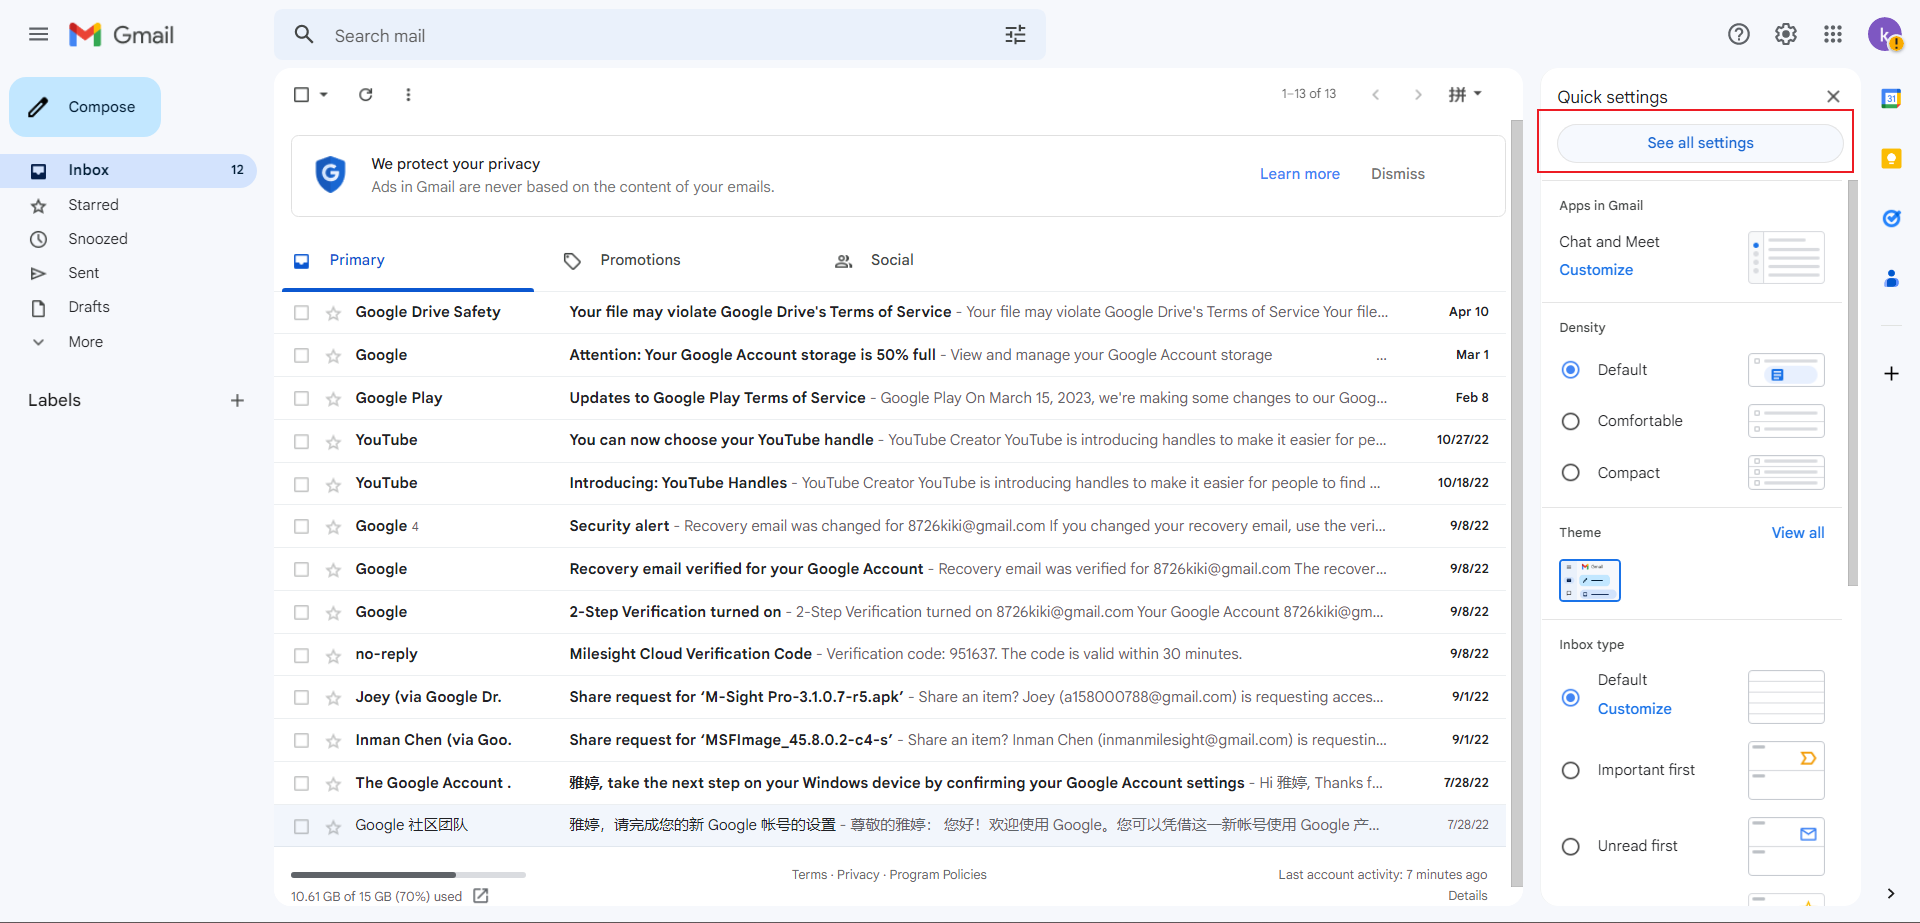Open Google Calendar side panel icon
1920x923 pixels.
point(1891,99)
